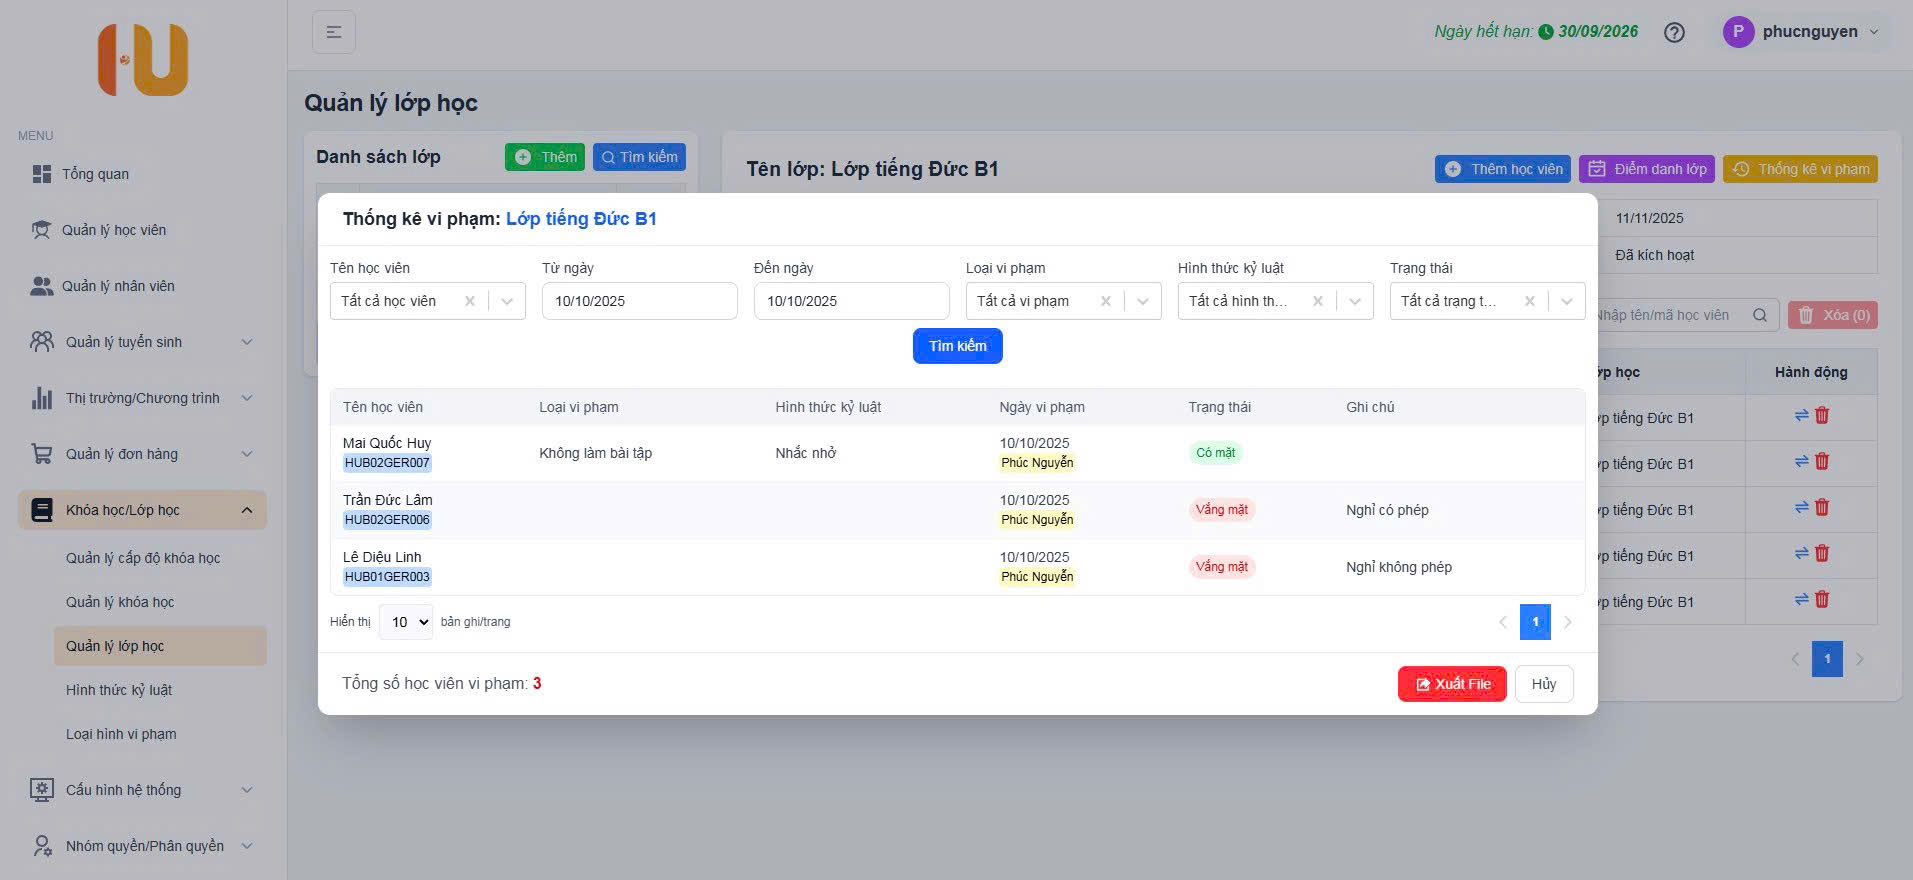Click the Quản lý nhân viên sidebar icon
1913x880 pixels.
(x=42, y=286)
